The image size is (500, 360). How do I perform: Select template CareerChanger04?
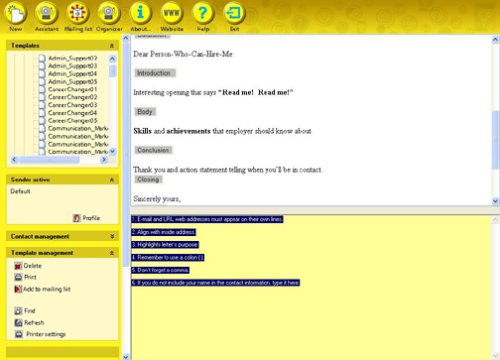tap(73, 113)
